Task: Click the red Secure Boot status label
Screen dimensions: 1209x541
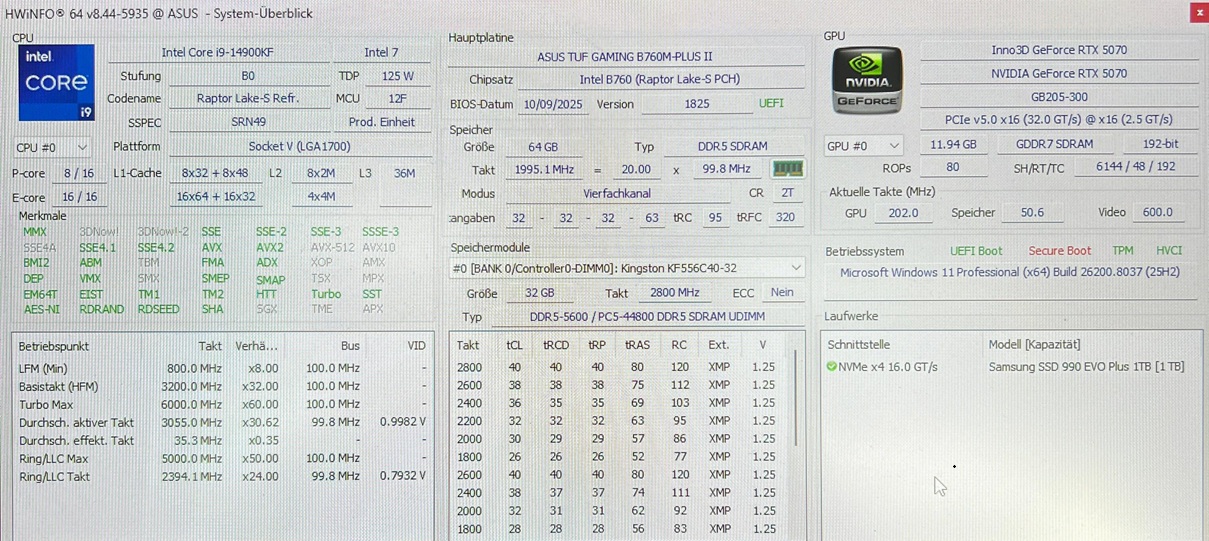Action: [1060, 251]
